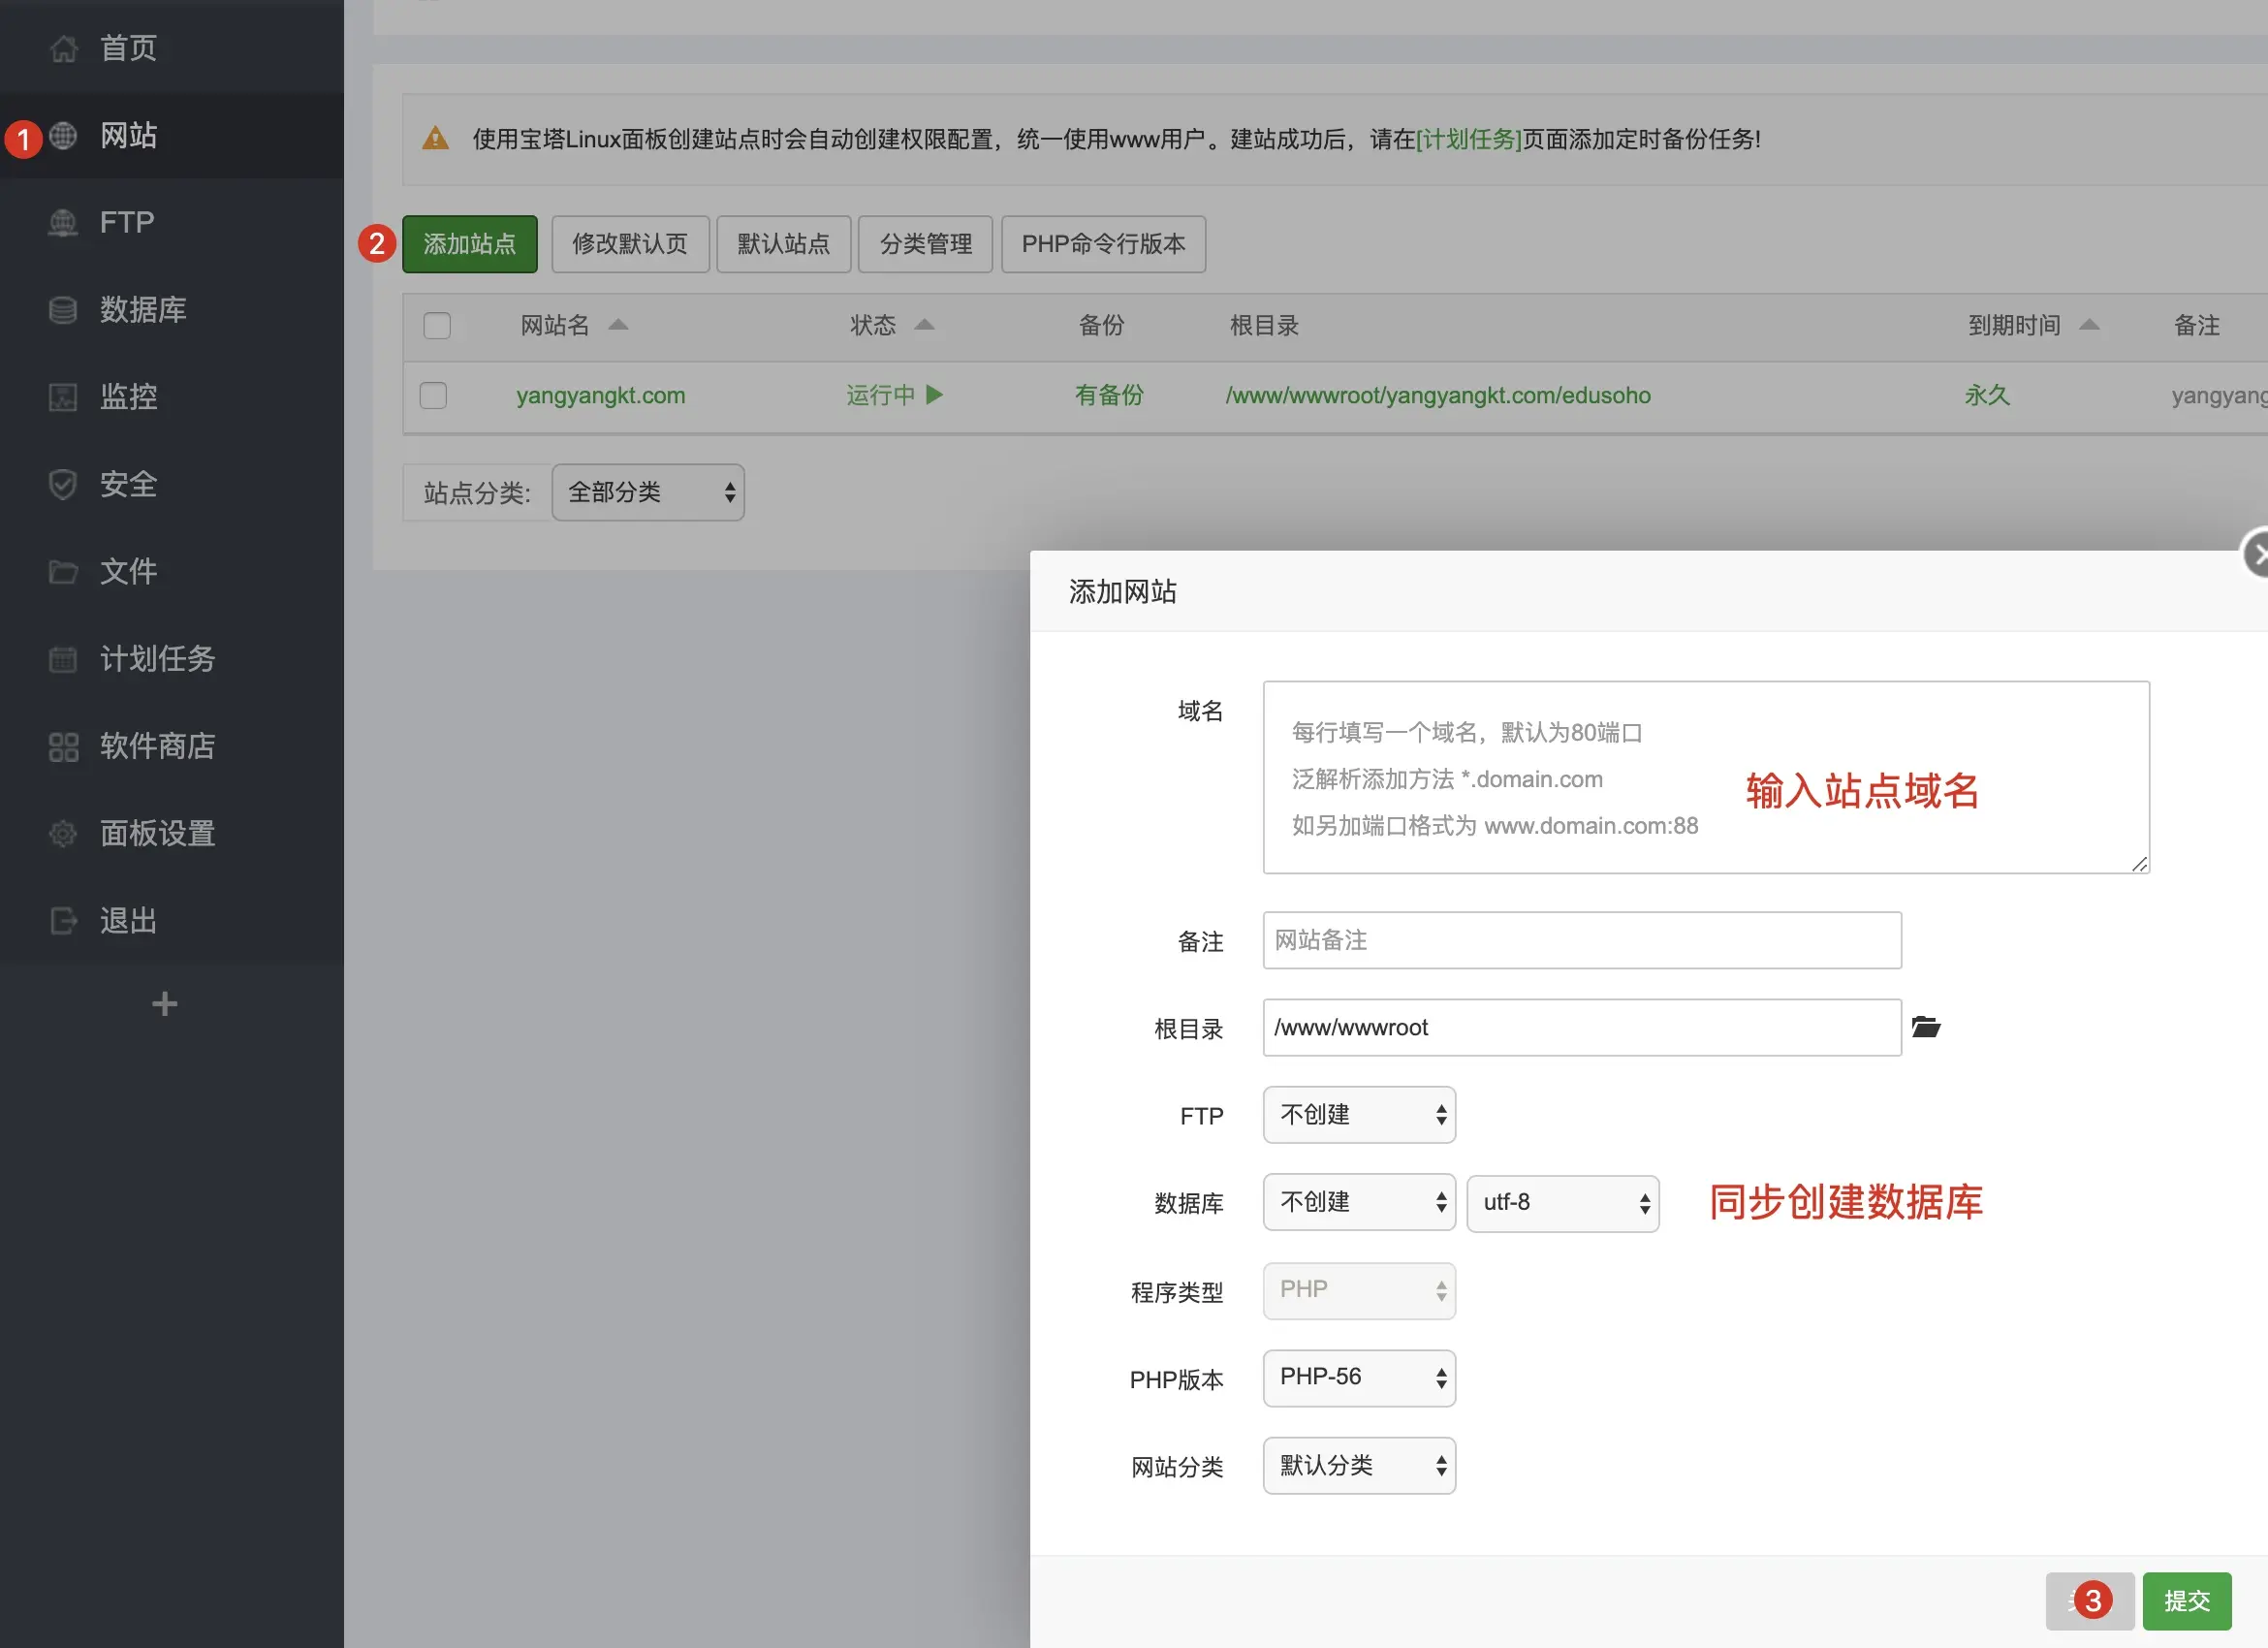Screen dimensions: 2268x1648
Task: Click the gear icon beside 面板设置
Action: point(63,834)
